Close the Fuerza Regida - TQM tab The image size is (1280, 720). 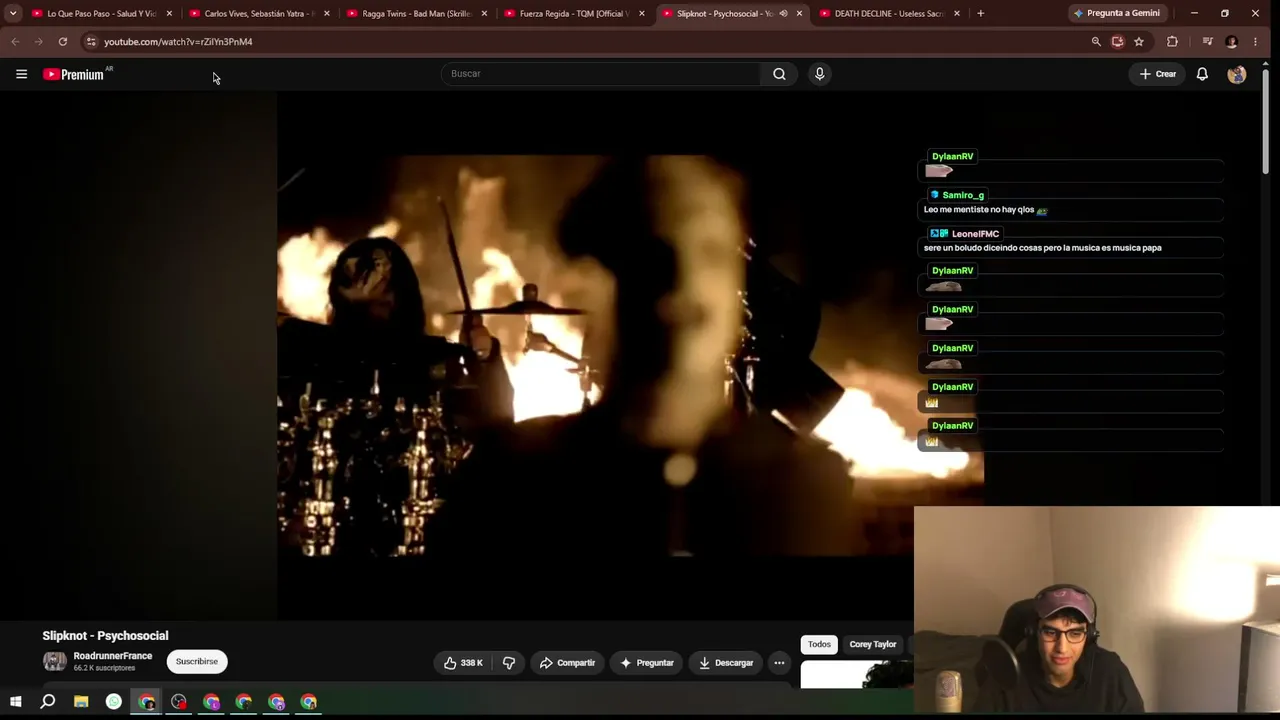point(642,14)
